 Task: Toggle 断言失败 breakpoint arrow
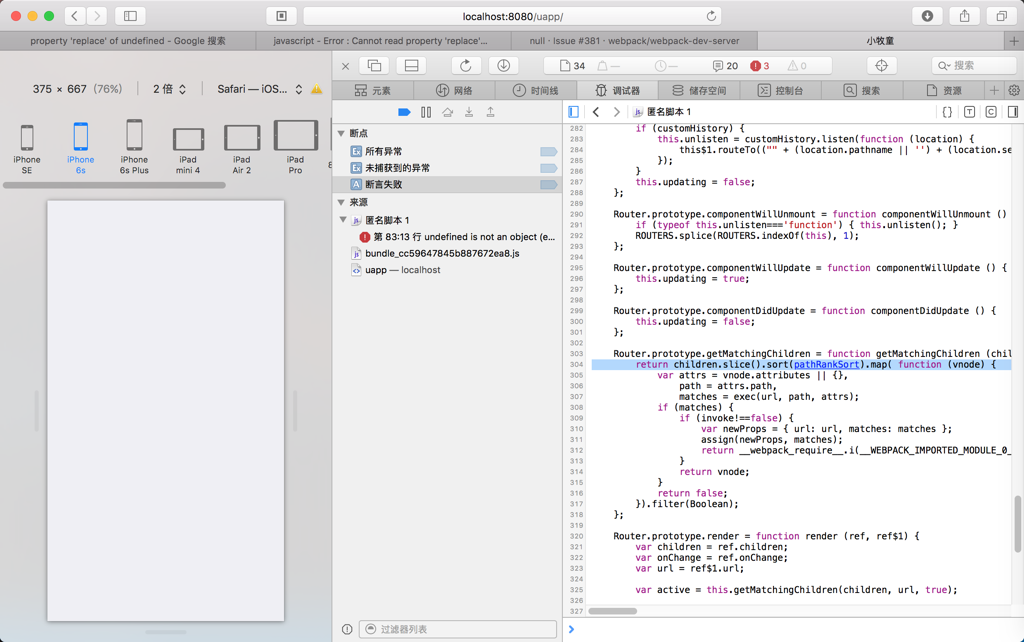(548, 185)
